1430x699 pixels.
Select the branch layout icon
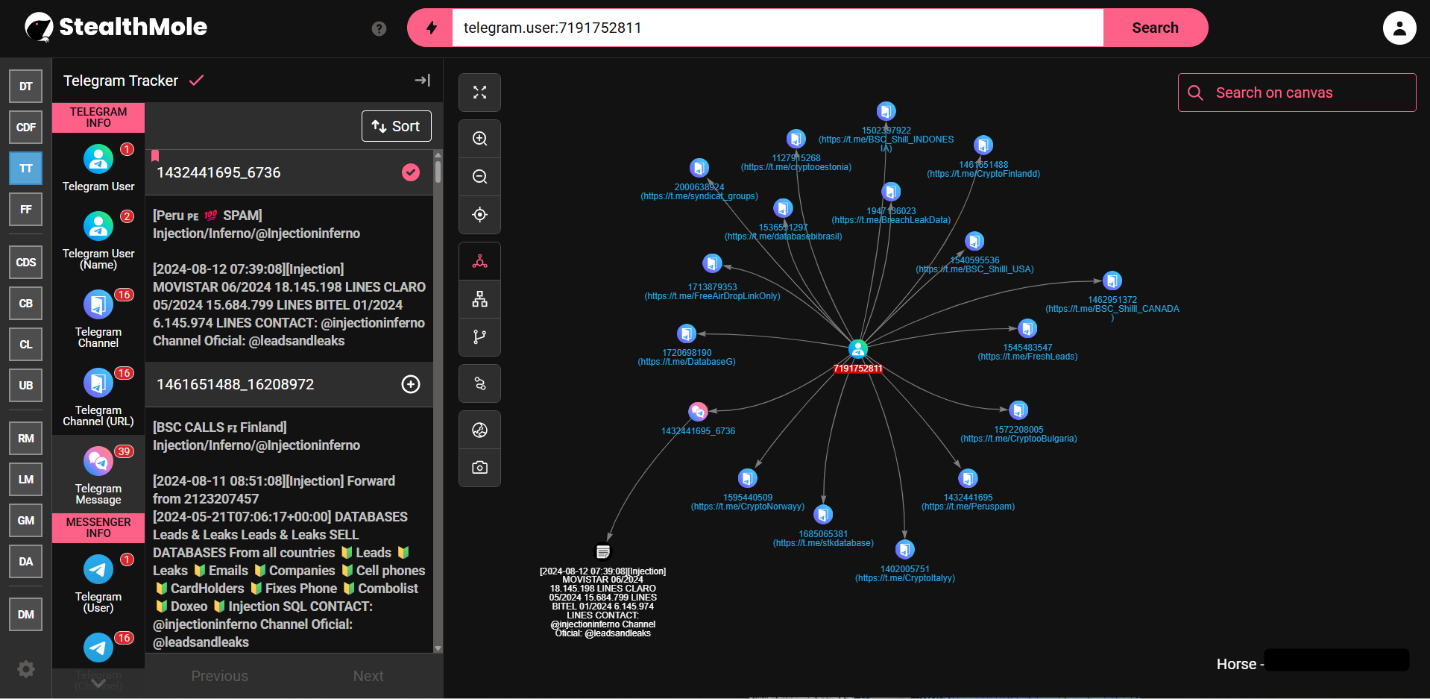pyautogui.click(x=480, y=337)
